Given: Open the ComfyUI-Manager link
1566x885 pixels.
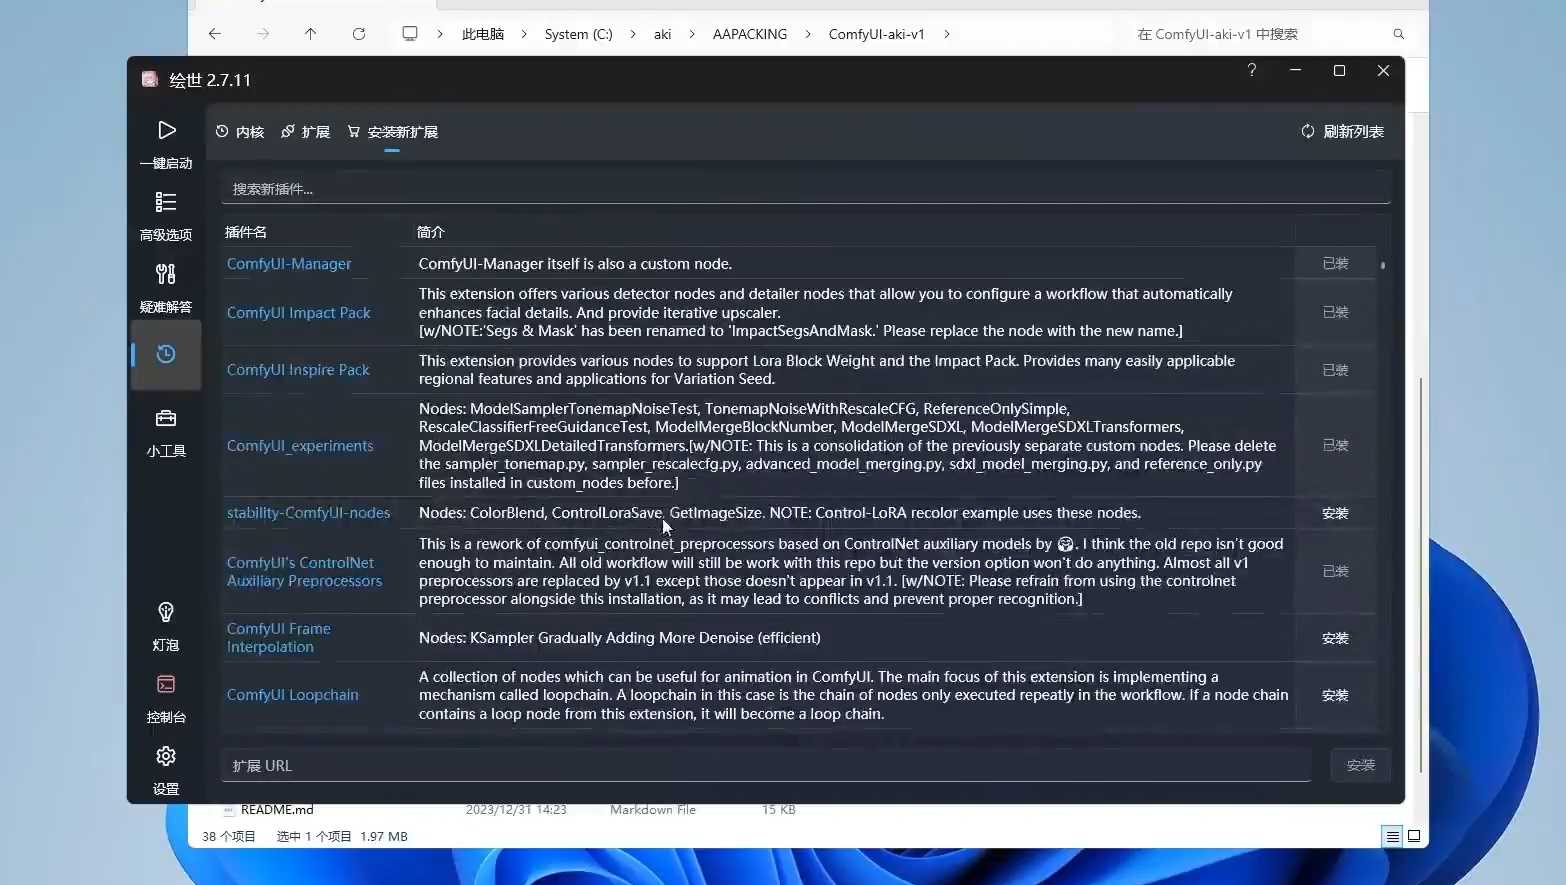Looking at the screenshot, I should coord(289,264).
